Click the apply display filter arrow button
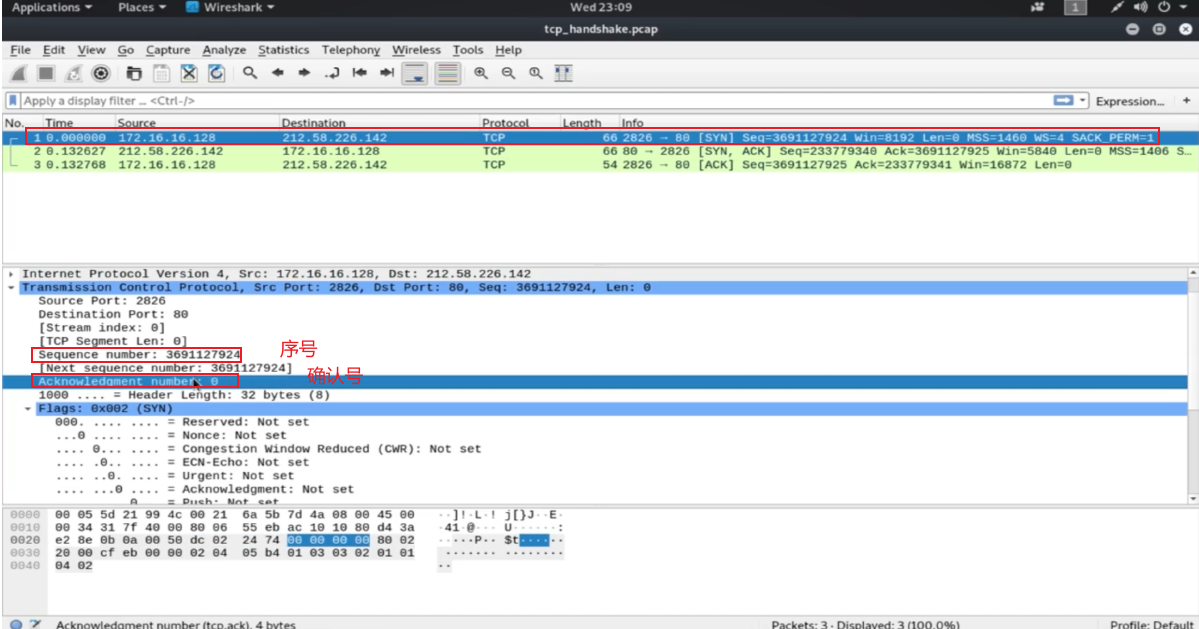 tap(1063, 101)
